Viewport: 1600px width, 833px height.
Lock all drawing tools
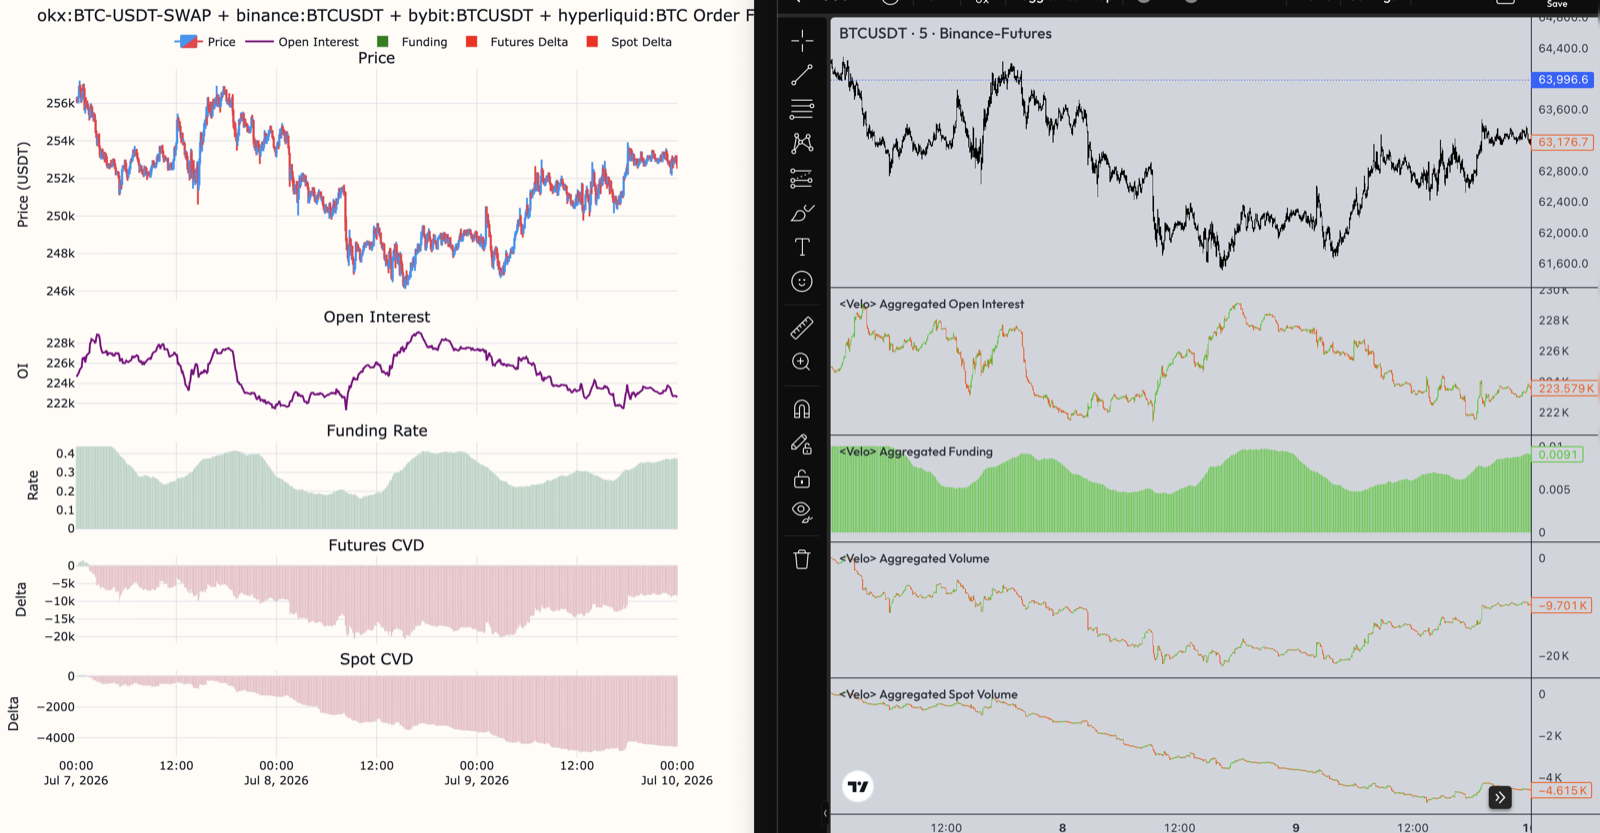(x=802, y=479)
